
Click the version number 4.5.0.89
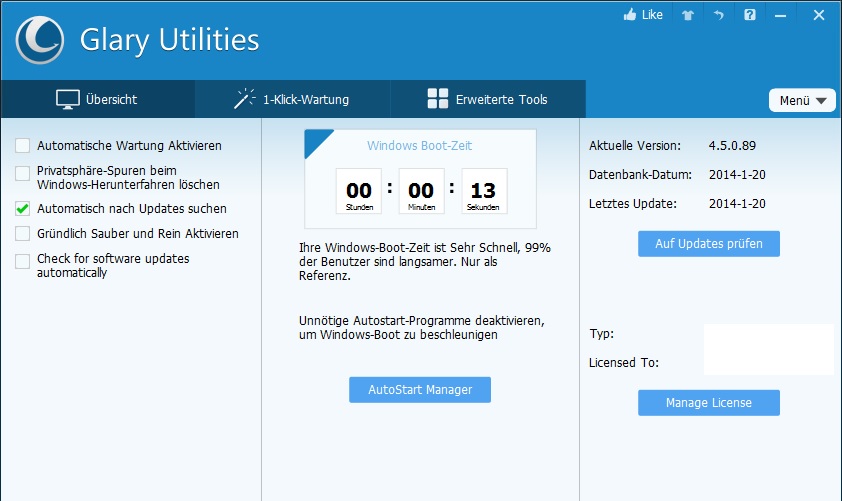(732, 146)
